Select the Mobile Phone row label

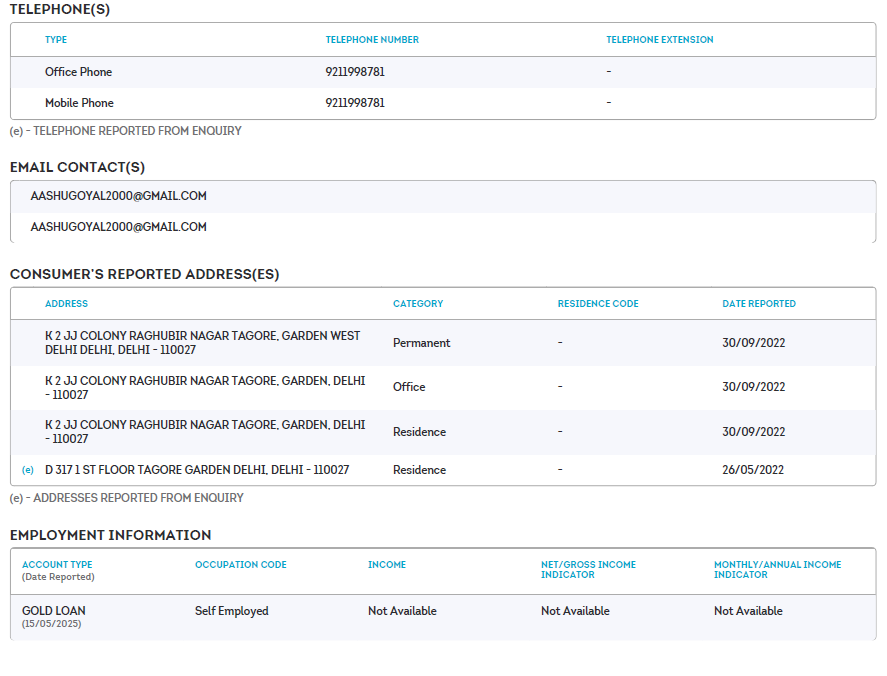pos(79,103)
